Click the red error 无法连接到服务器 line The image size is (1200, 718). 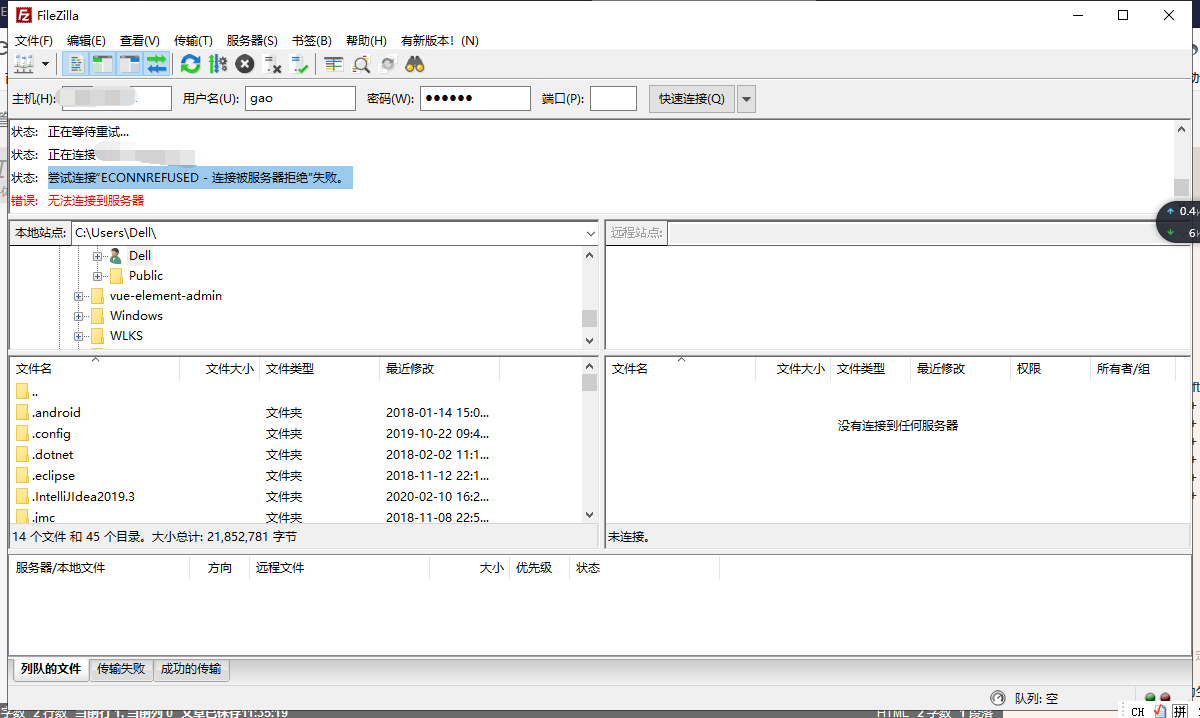[96, 200]
